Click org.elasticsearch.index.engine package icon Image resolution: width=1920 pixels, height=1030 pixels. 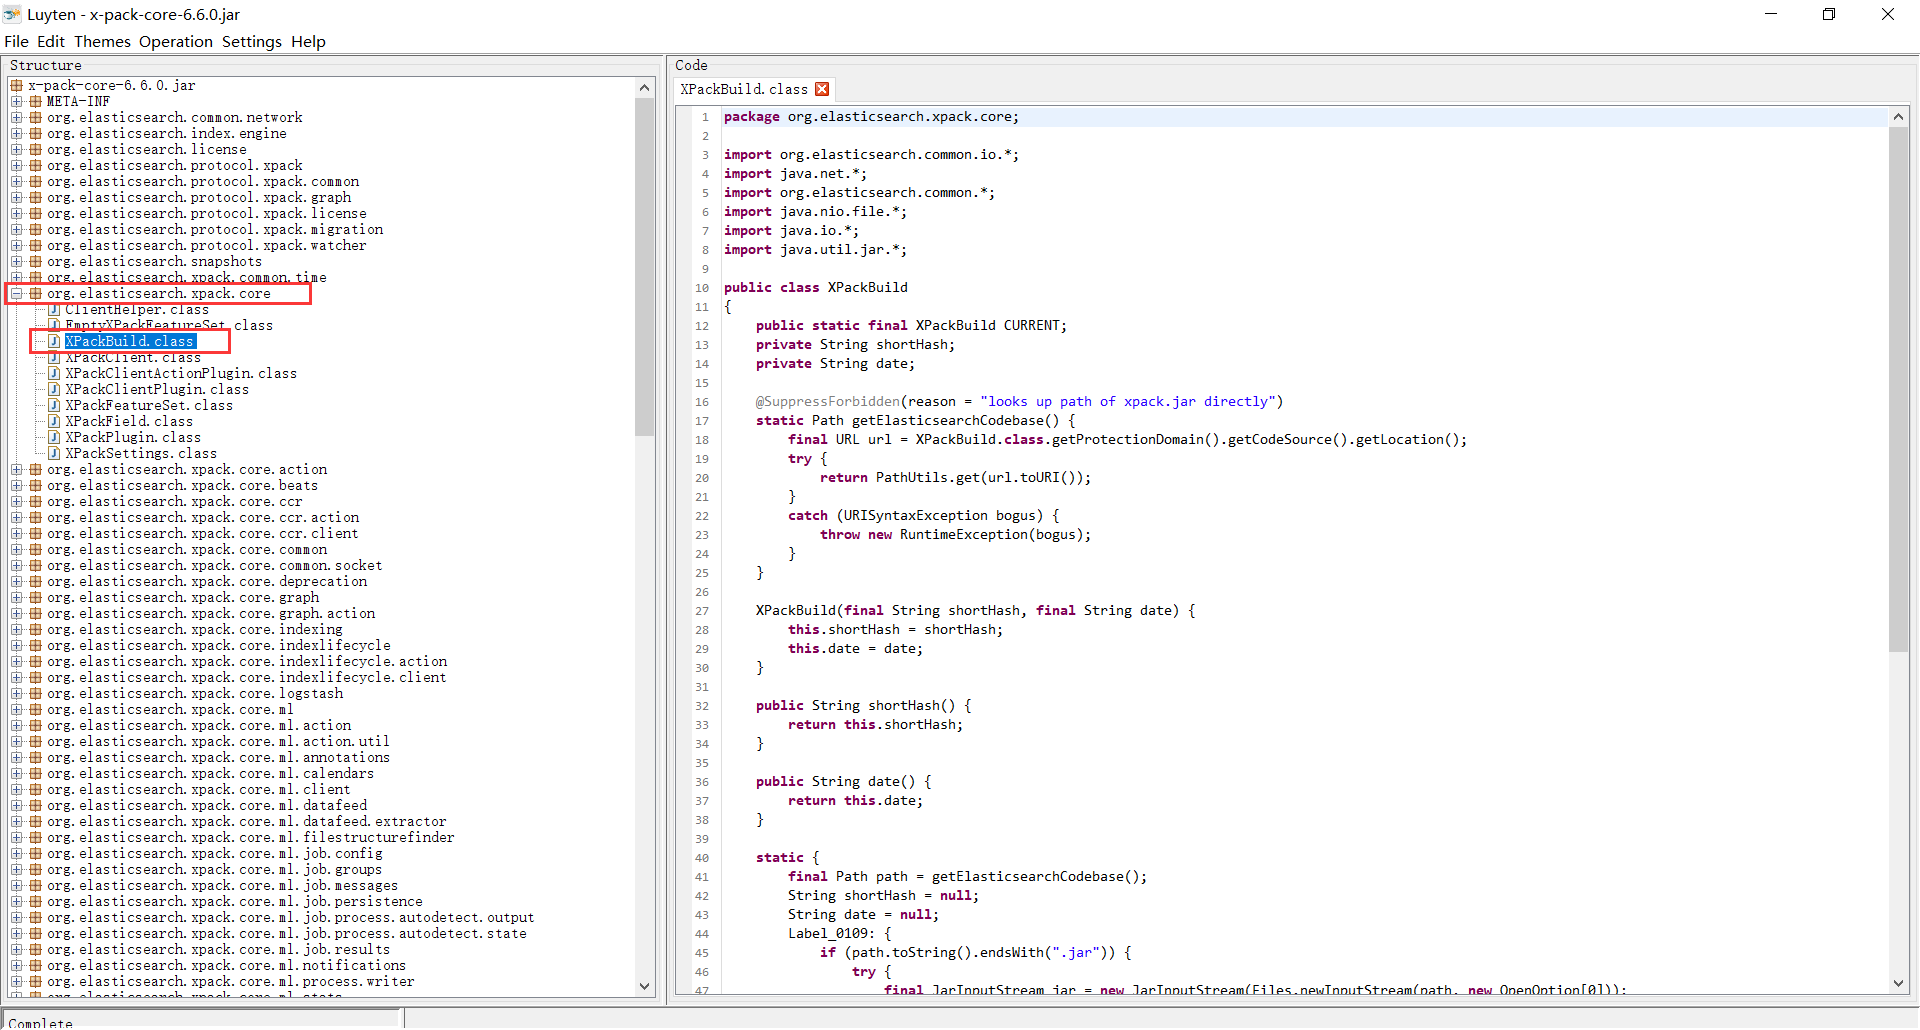pos(35,133)
